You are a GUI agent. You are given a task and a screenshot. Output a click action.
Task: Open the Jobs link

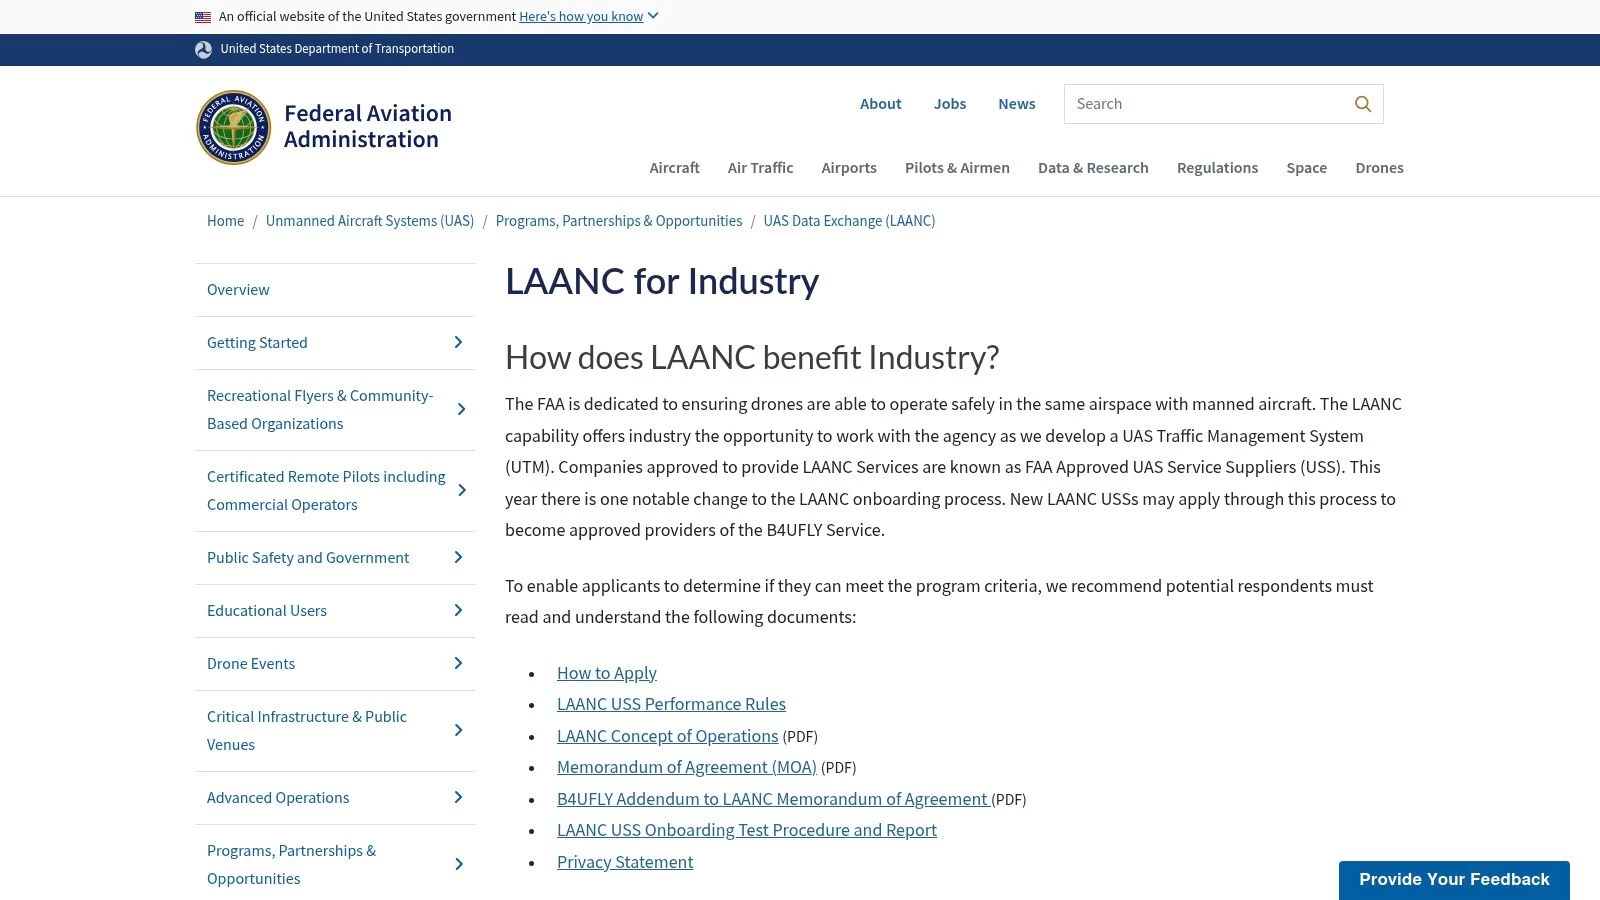tap(950, 104)
